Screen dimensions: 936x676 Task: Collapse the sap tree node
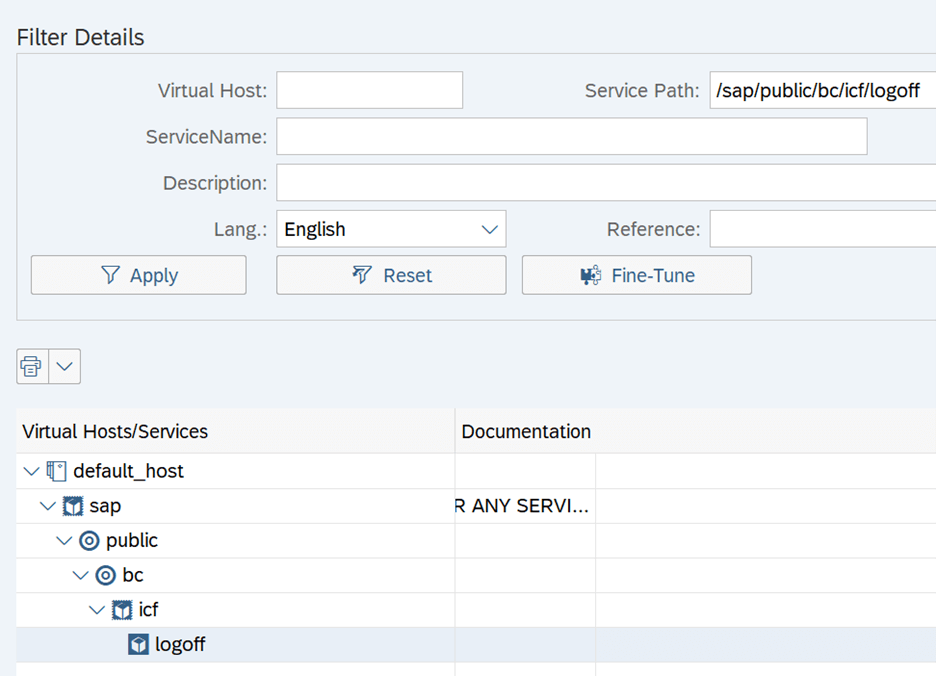48,506
